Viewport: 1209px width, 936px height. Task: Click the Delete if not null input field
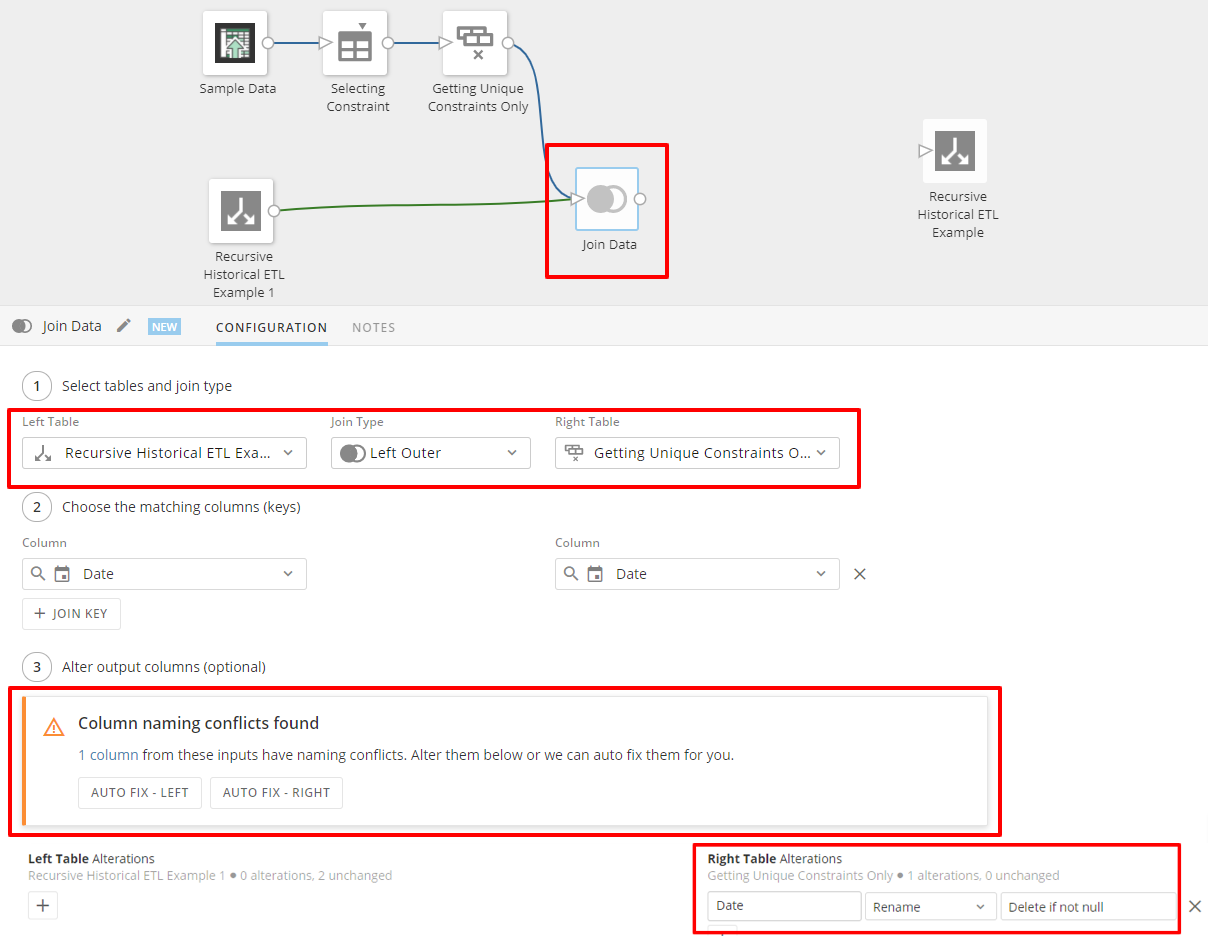coord(1088,905)
